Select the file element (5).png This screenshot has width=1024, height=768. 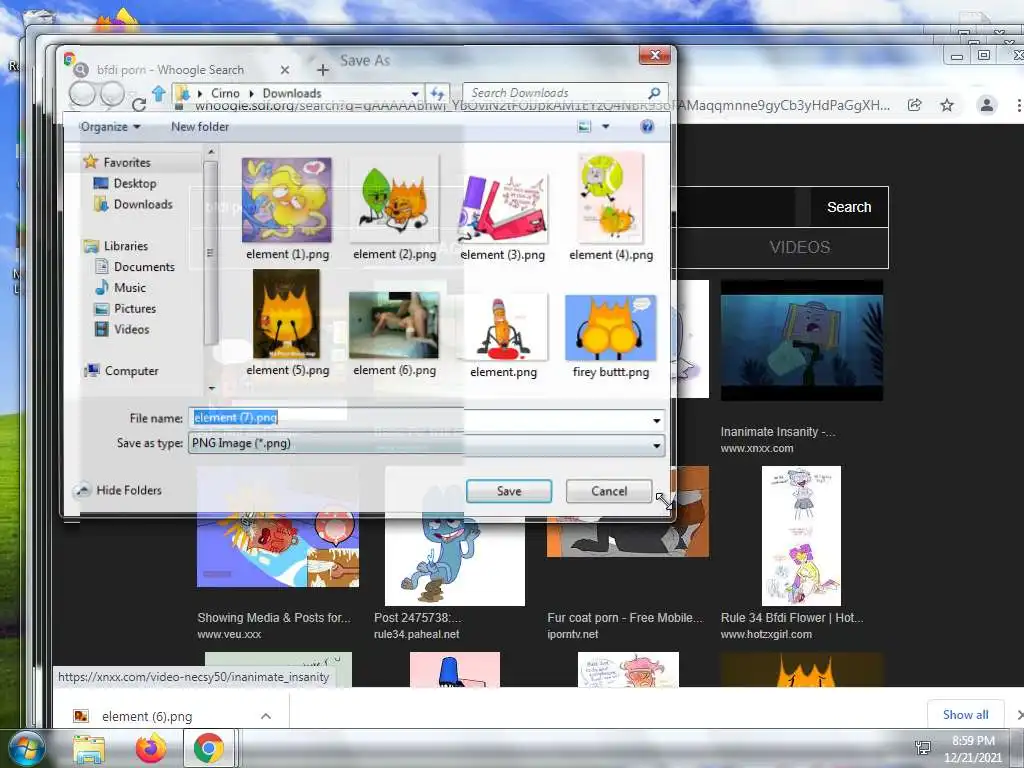tap(287, 324)
